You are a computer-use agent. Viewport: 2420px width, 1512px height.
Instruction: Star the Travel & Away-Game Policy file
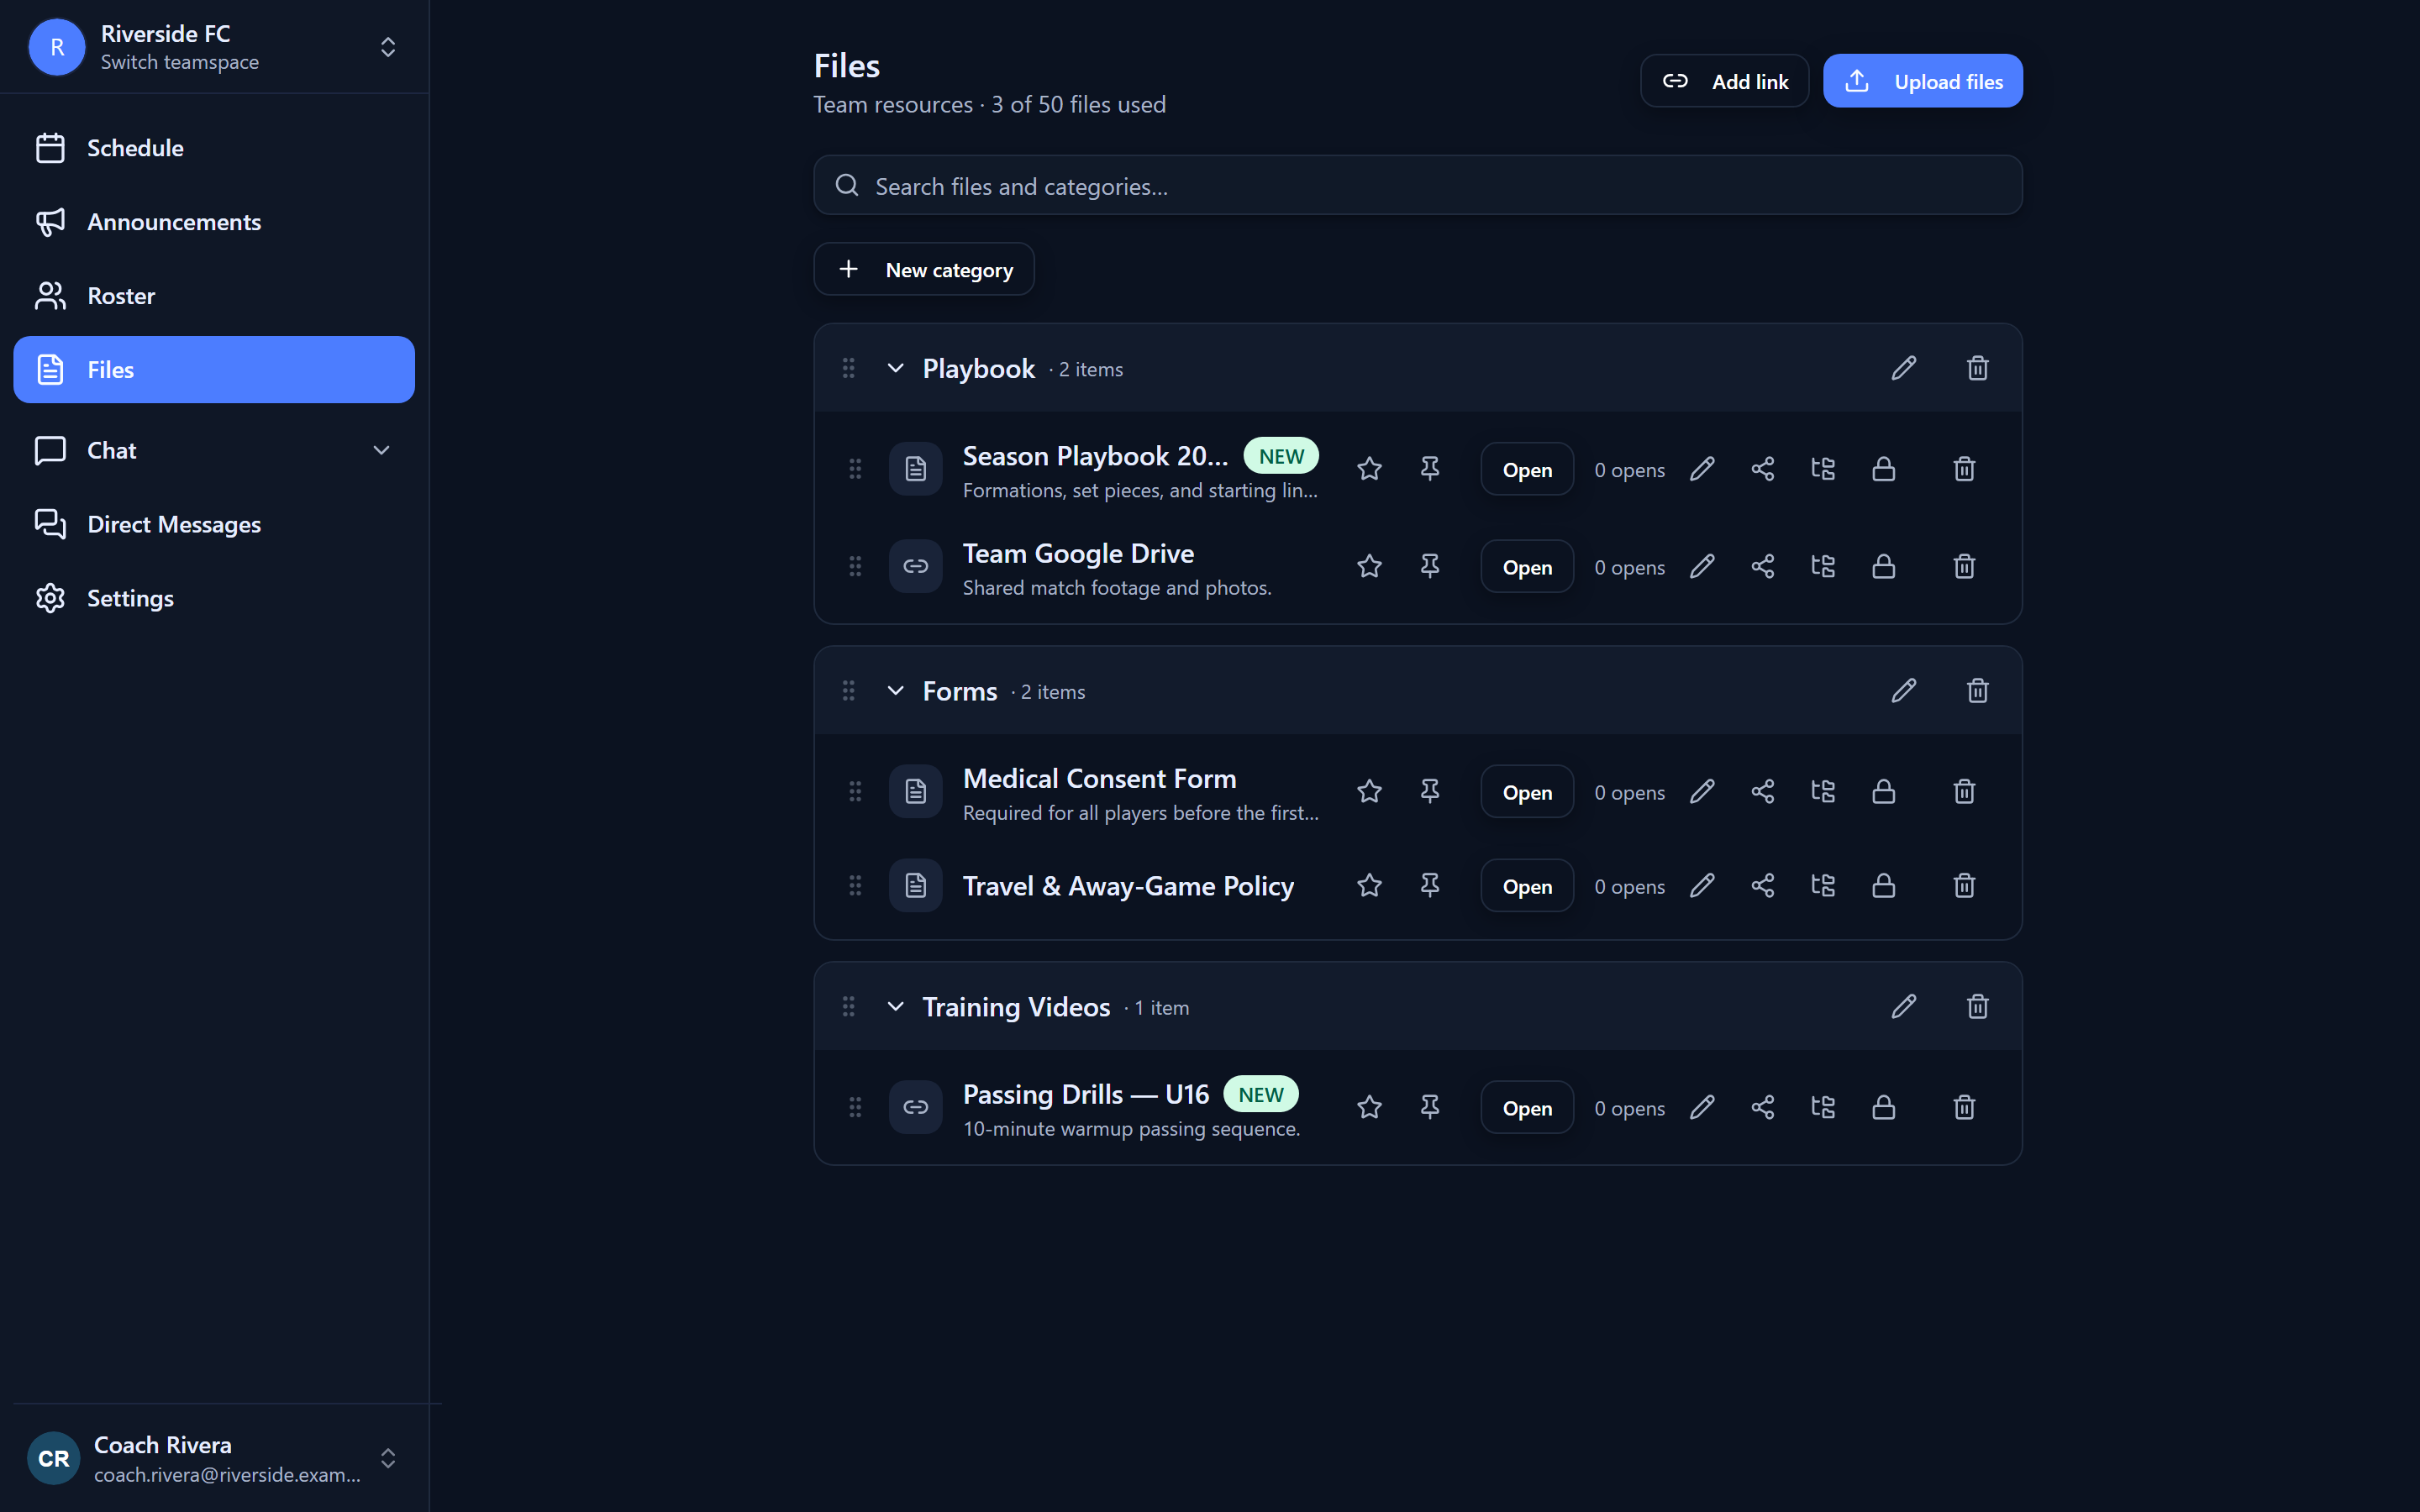(1369, 886)
